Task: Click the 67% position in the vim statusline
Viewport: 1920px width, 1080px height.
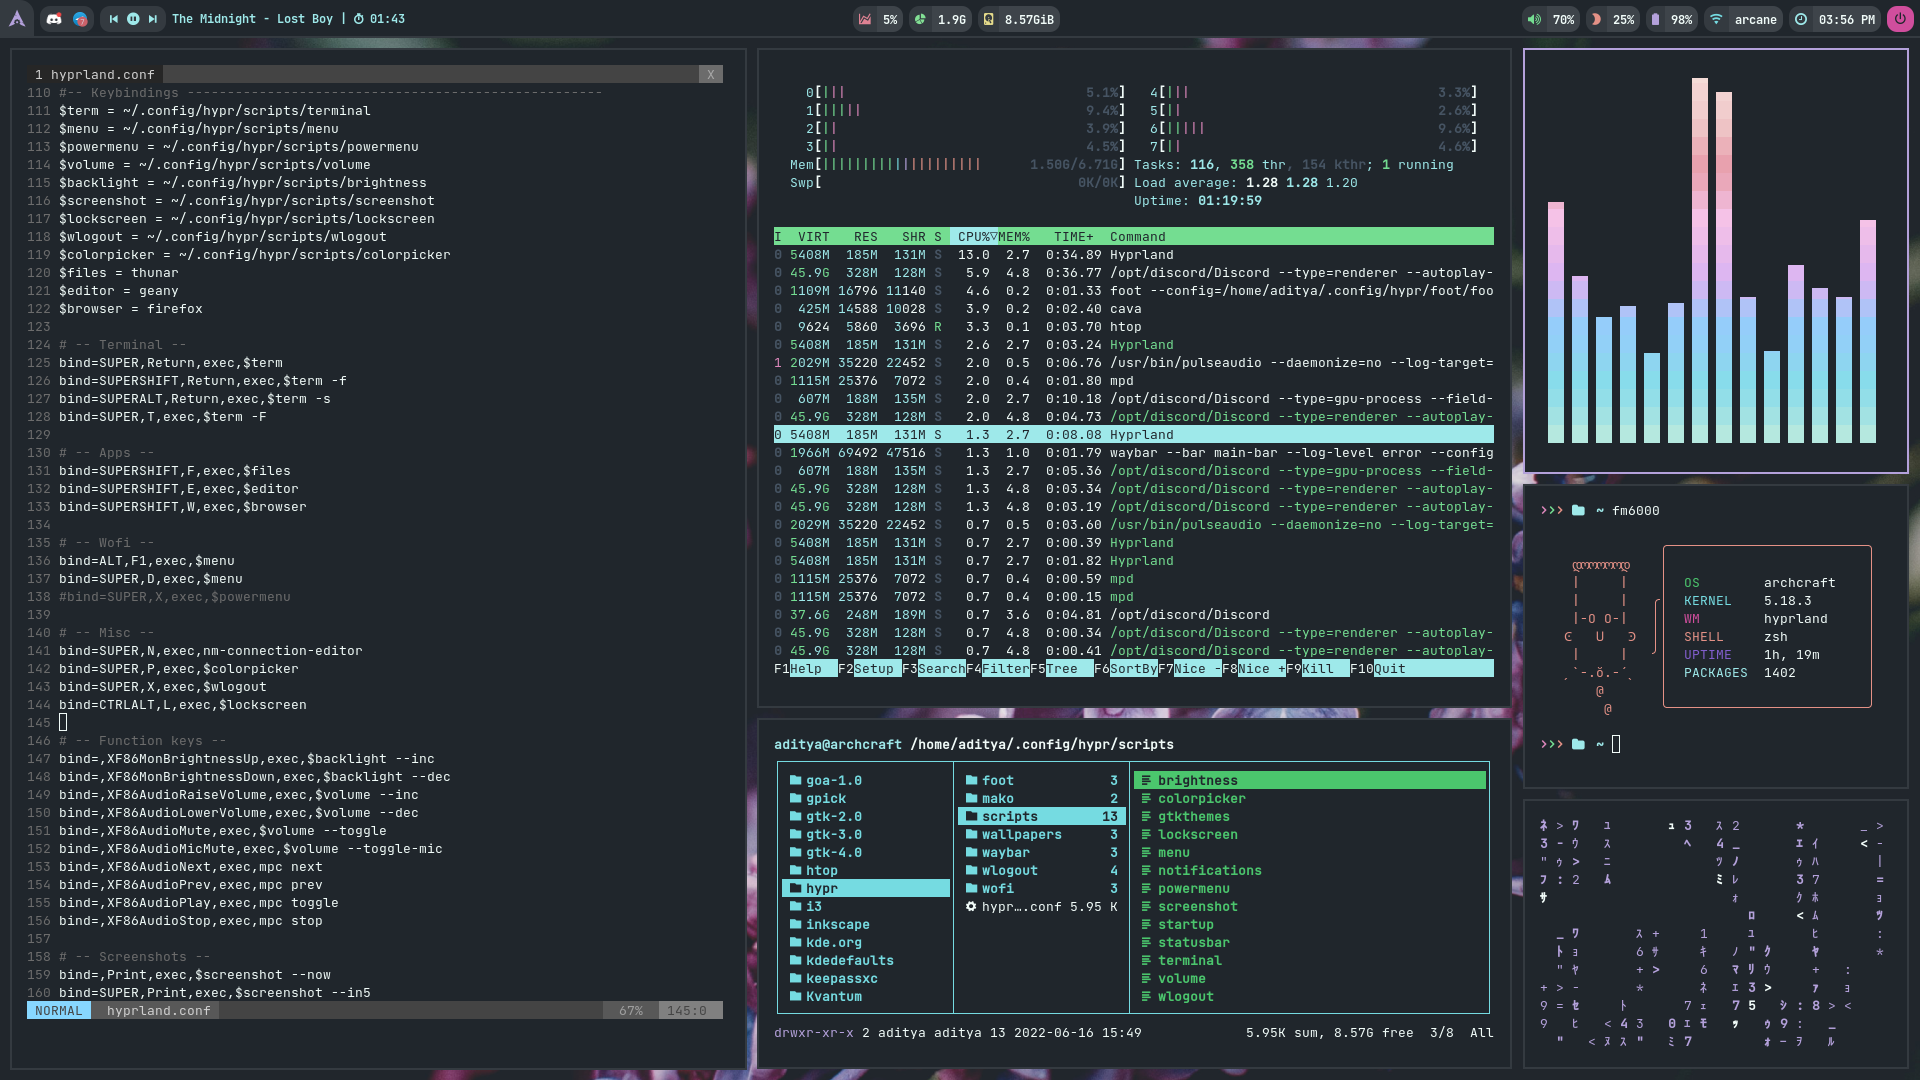Action: click(631, 1011)
